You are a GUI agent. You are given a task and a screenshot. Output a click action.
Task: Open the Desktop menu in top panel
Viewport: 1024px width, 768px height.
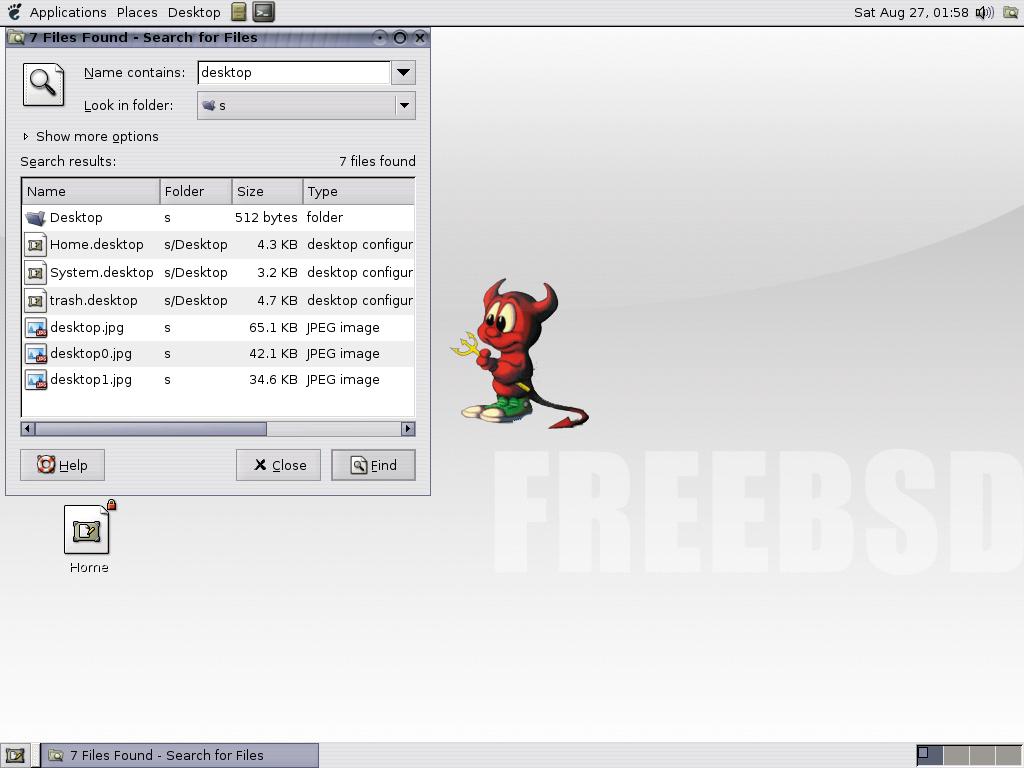(194, 12)
